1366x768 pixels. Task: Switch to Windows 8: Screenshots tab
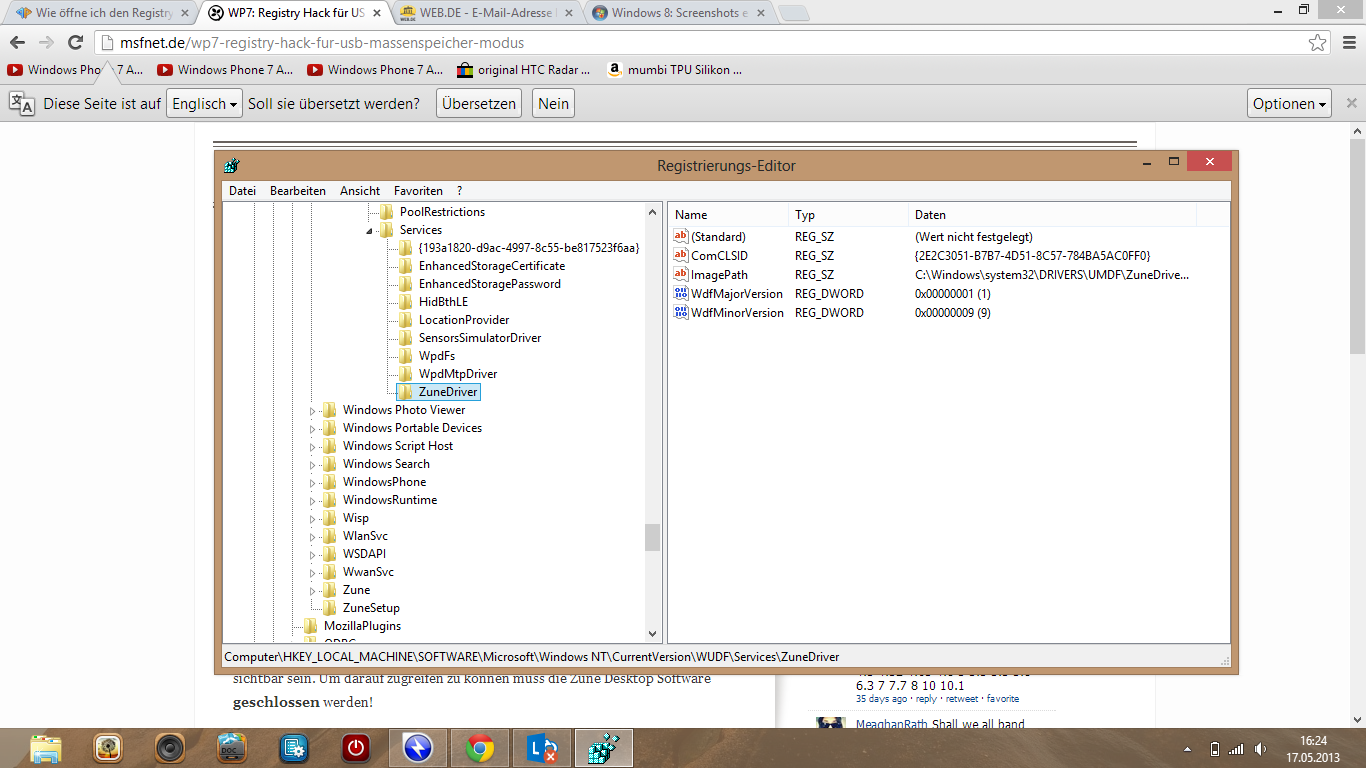tap(676, 13)
